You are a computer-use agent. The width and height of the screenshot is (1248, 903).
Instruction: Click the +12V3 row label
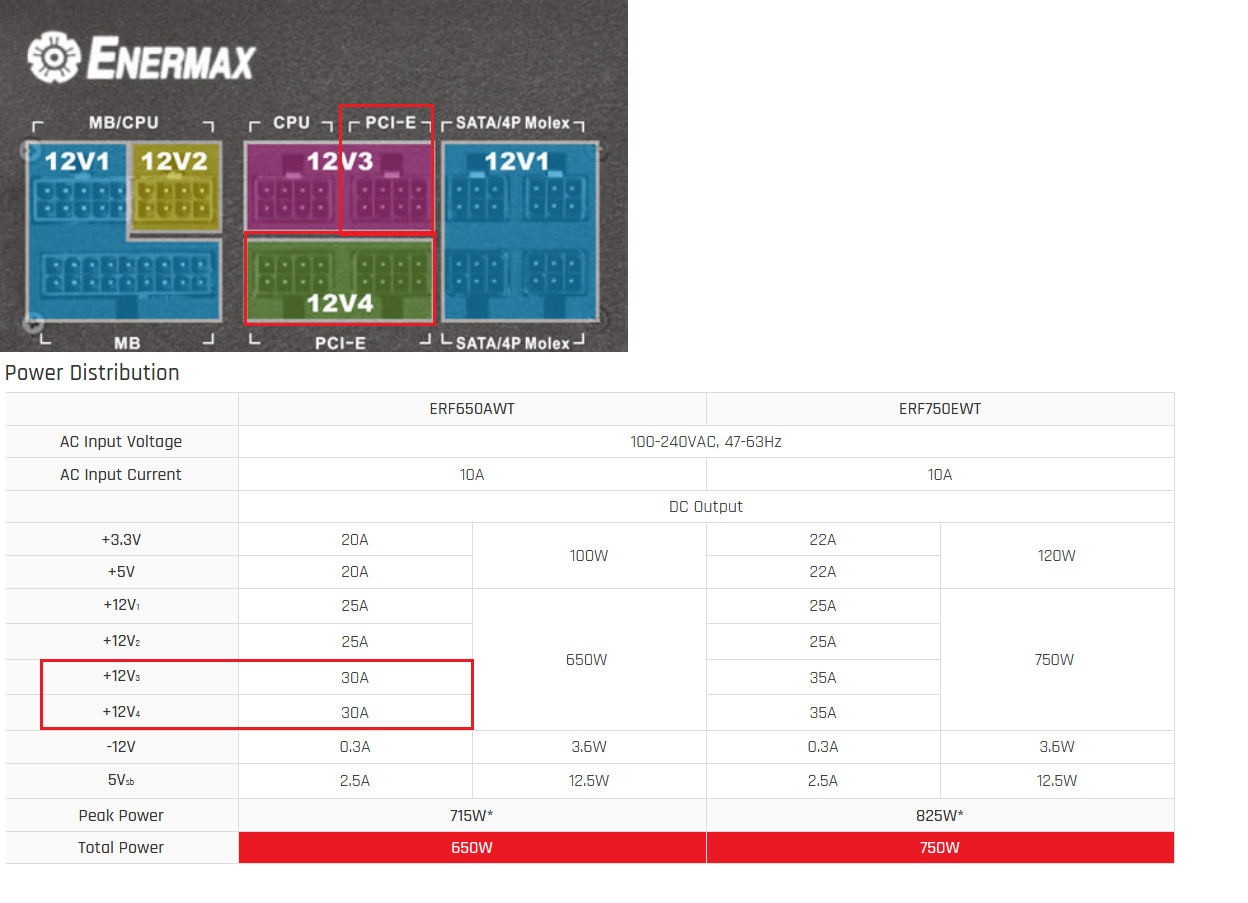121,678
